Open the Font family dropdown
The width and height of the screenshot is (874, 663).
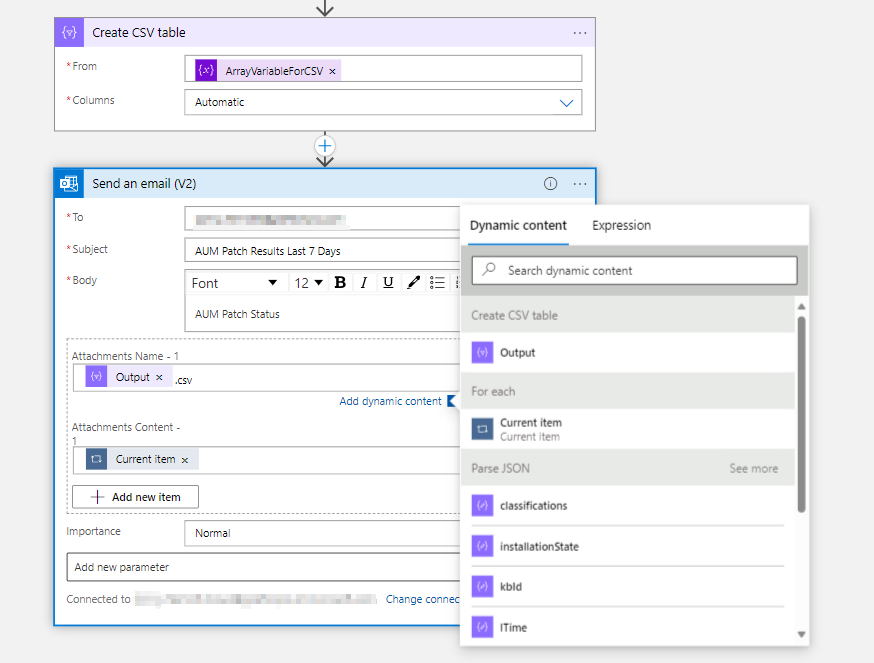pos(234,283)
